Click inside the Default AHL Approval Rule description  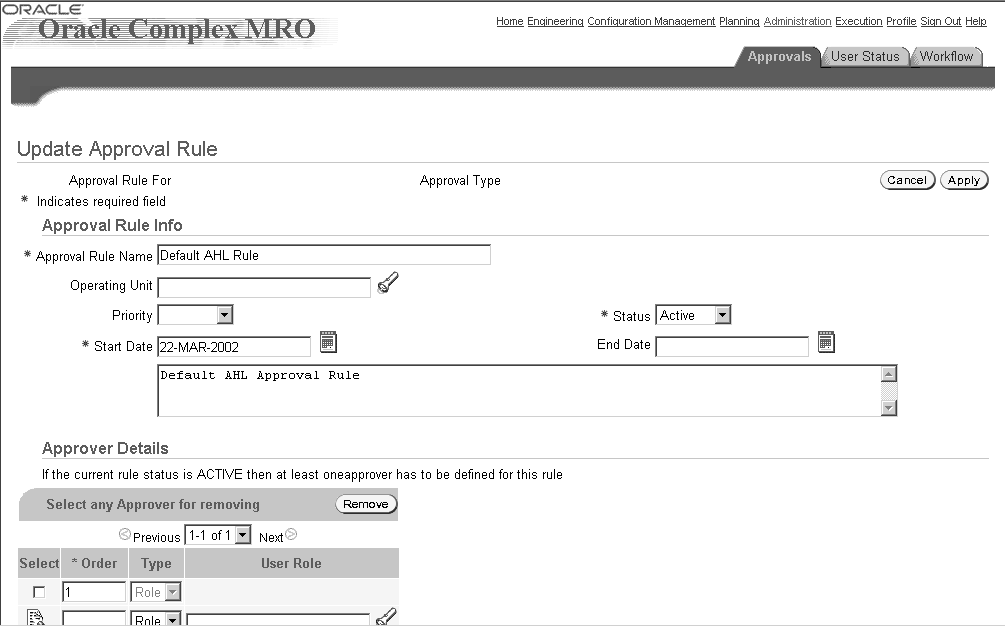(520, 391)
